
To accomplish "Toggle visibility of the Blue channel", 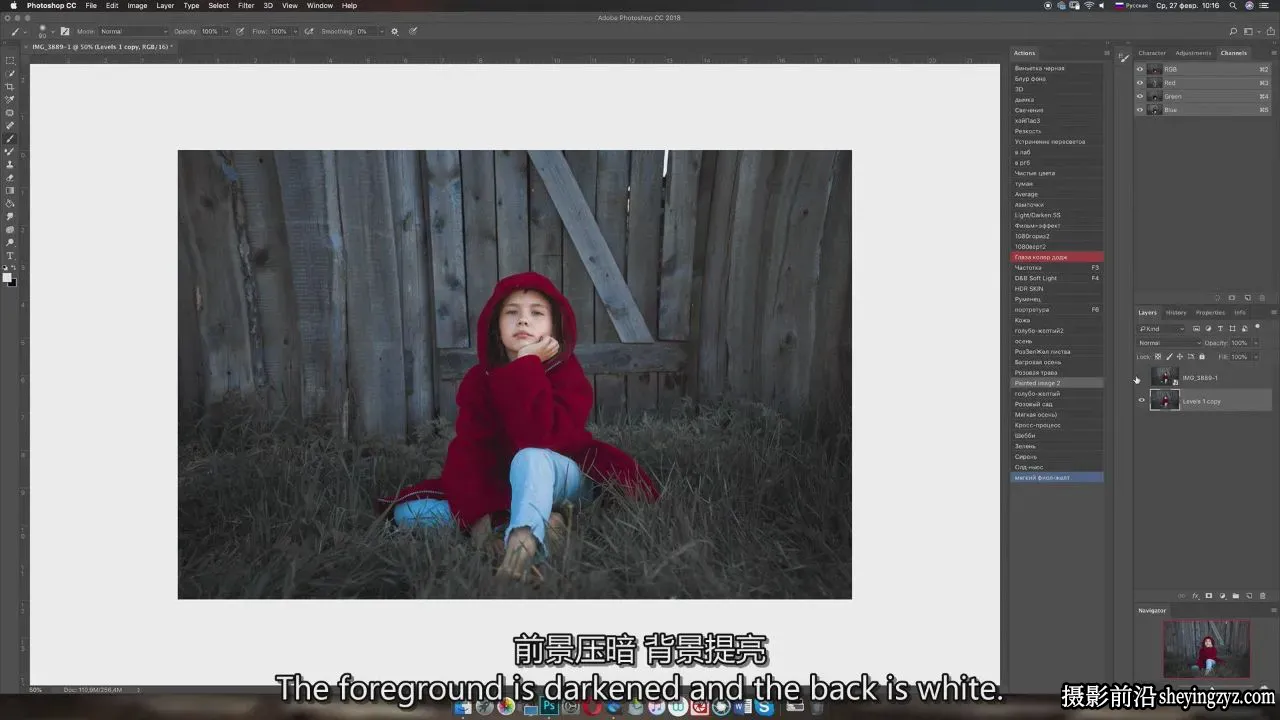I will (x=1140, y=110).
